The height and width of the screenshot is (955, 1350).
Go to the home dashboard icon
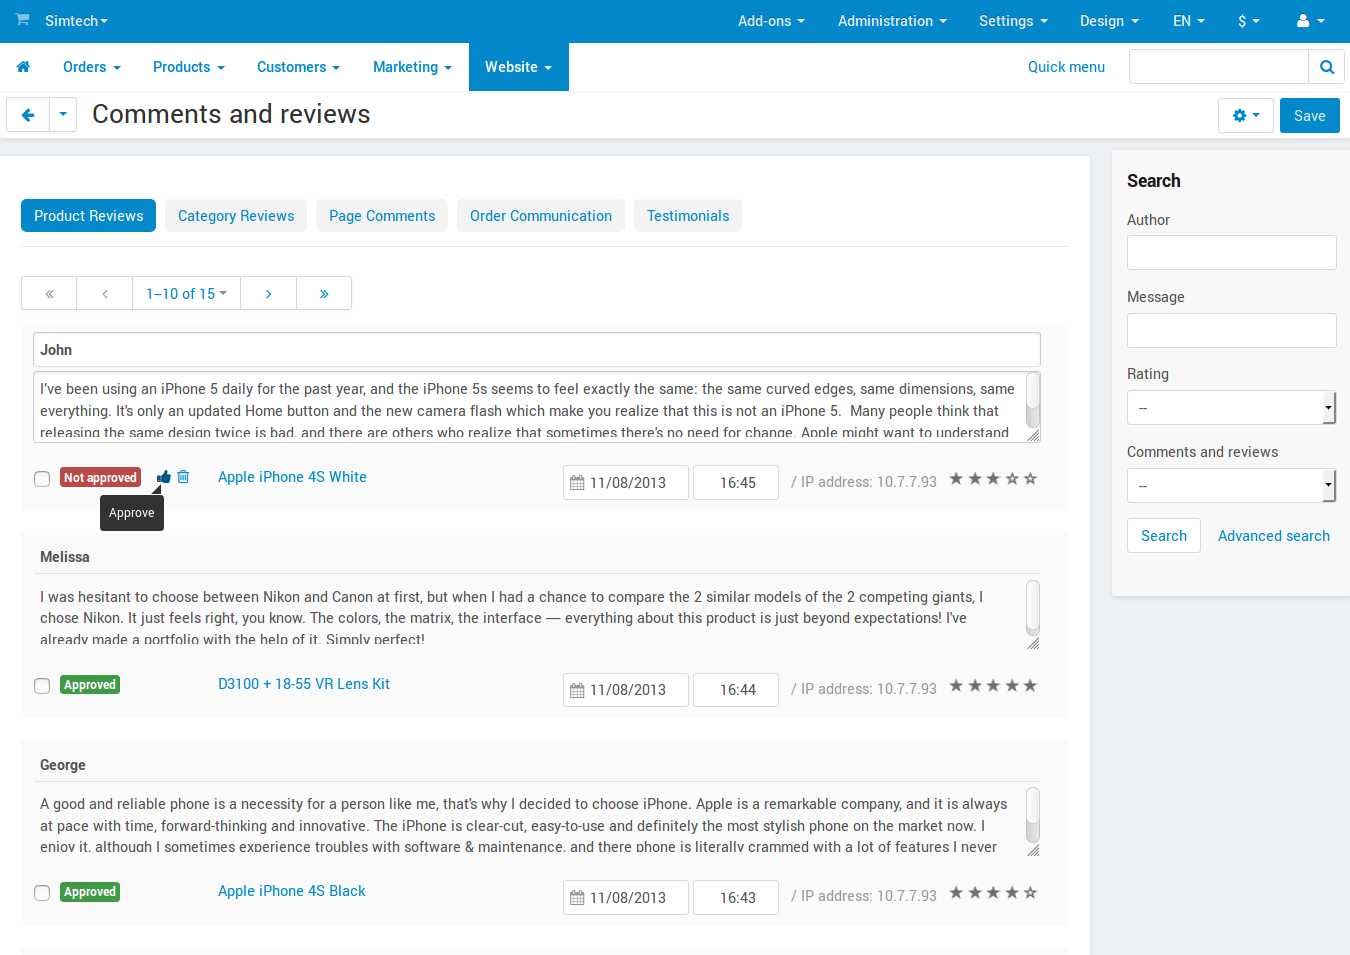coord(23,67)
